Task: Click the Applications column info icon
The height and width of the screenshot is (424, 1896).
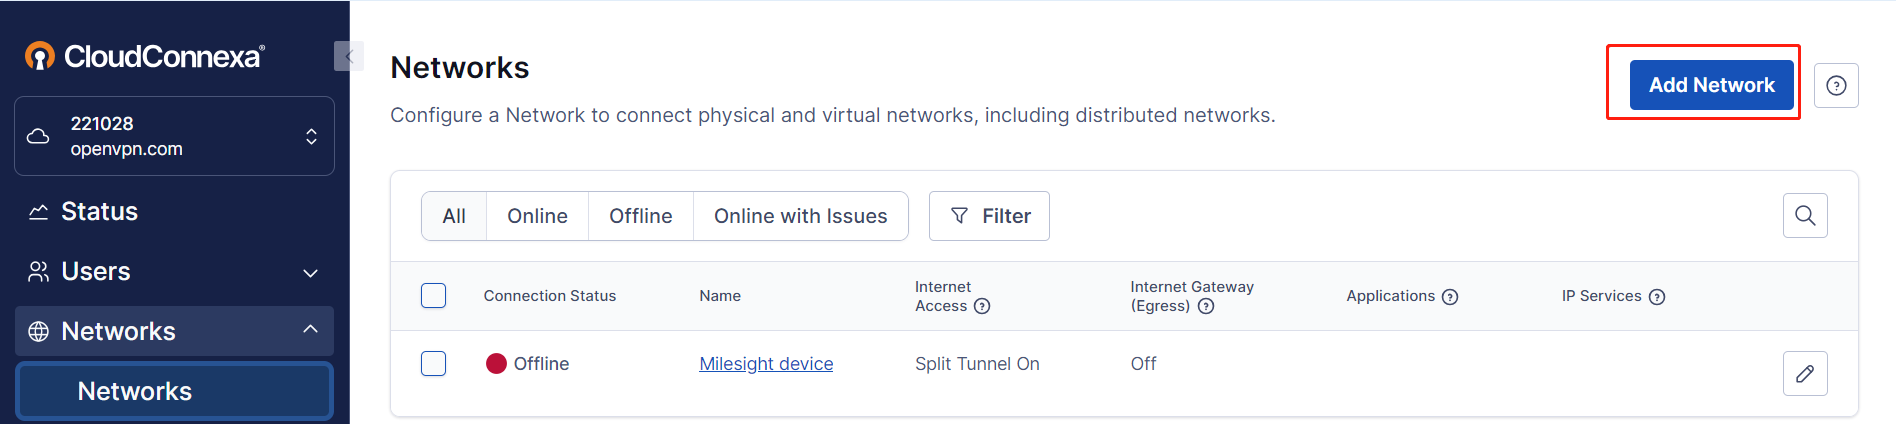Action: click(1450, 297)
